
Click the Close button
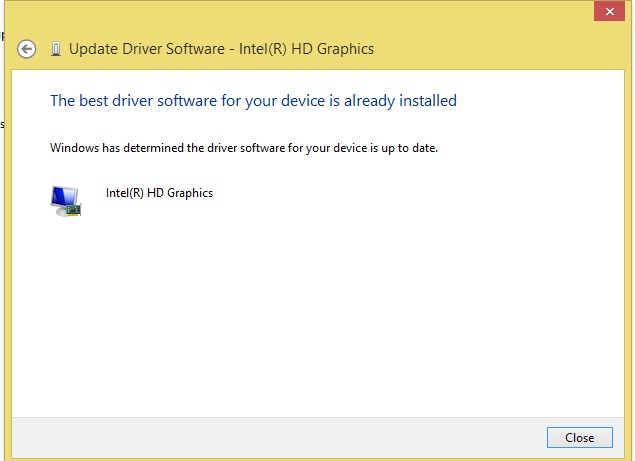tap(580, 438)
